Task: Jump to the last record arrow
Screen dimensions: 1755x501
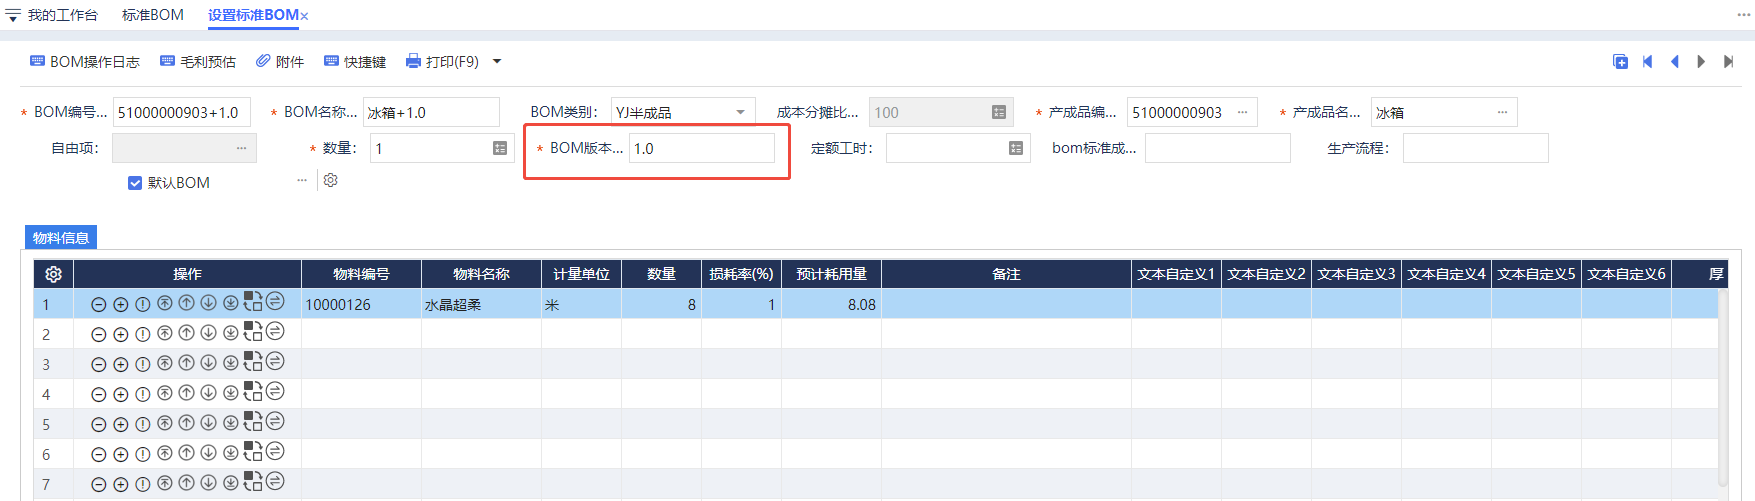Action: [x=1728, y=62]
